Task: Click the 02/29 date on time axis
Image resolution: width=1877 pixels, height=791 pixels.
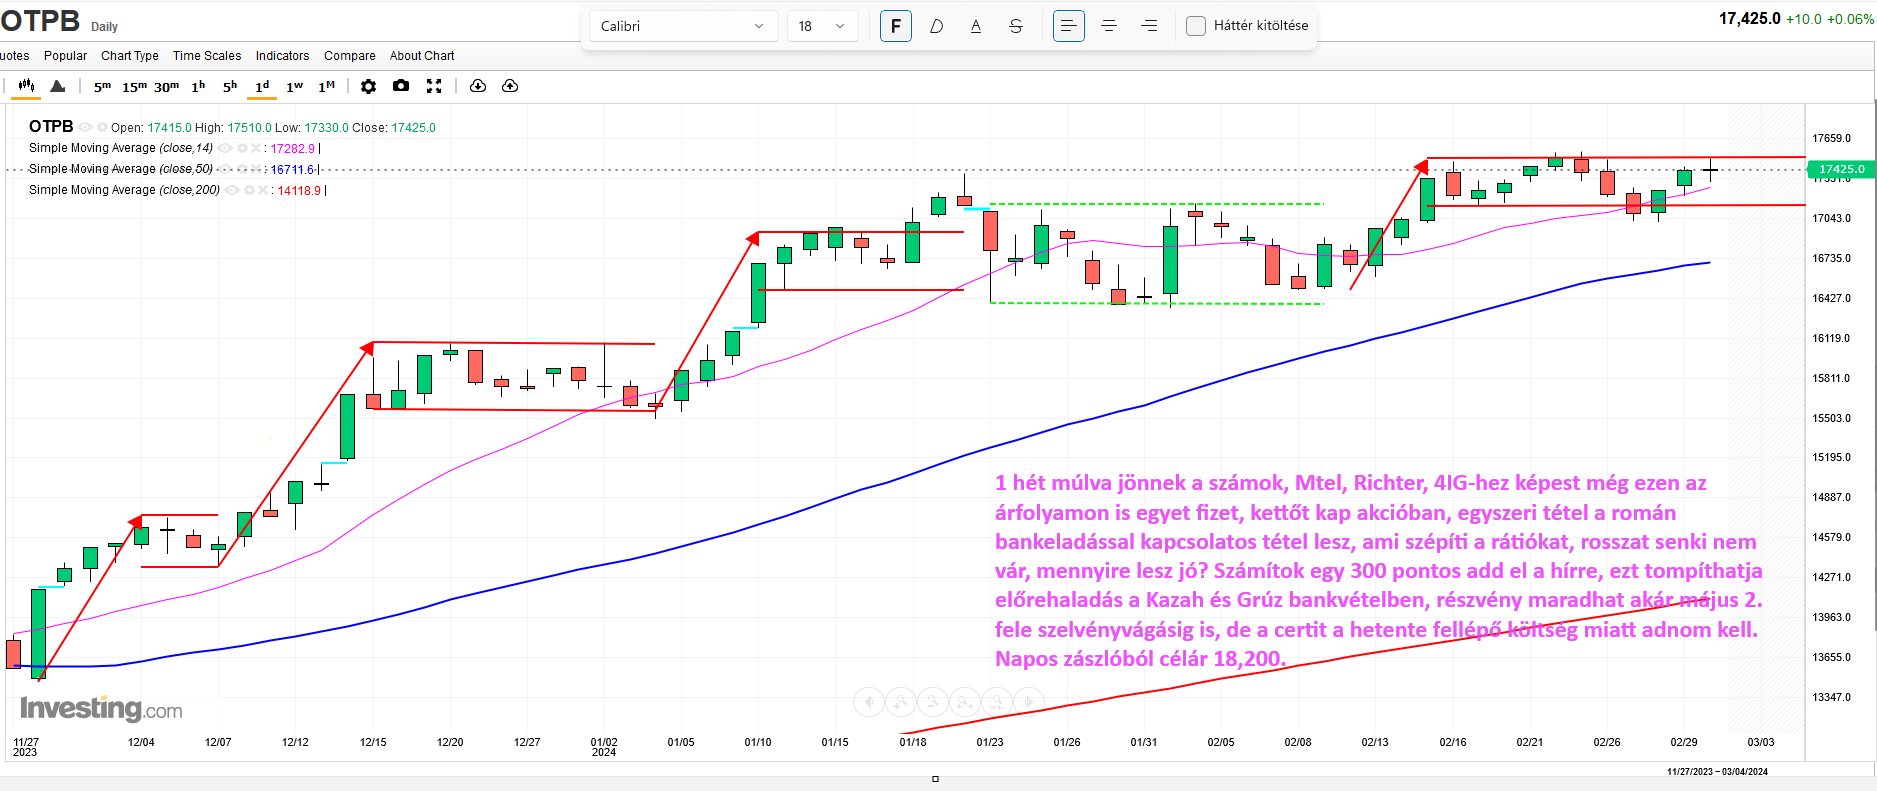Action: (1684, 742)
